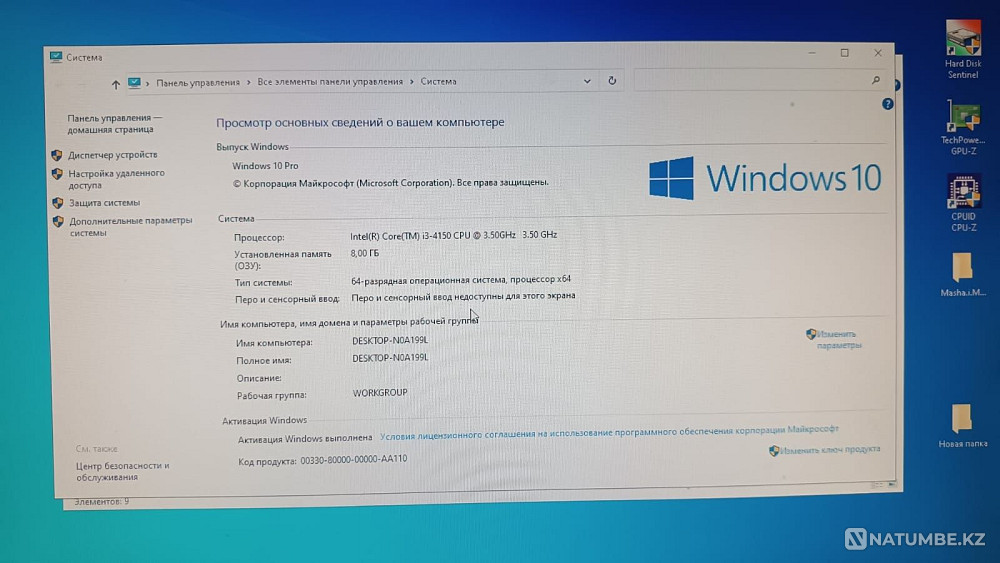Image resolution: width=1000 pixels, height=563 pixels.
Task: Click shield icon next to Изменить параметры
Action: pyautogui.click(x=811, y=334)
